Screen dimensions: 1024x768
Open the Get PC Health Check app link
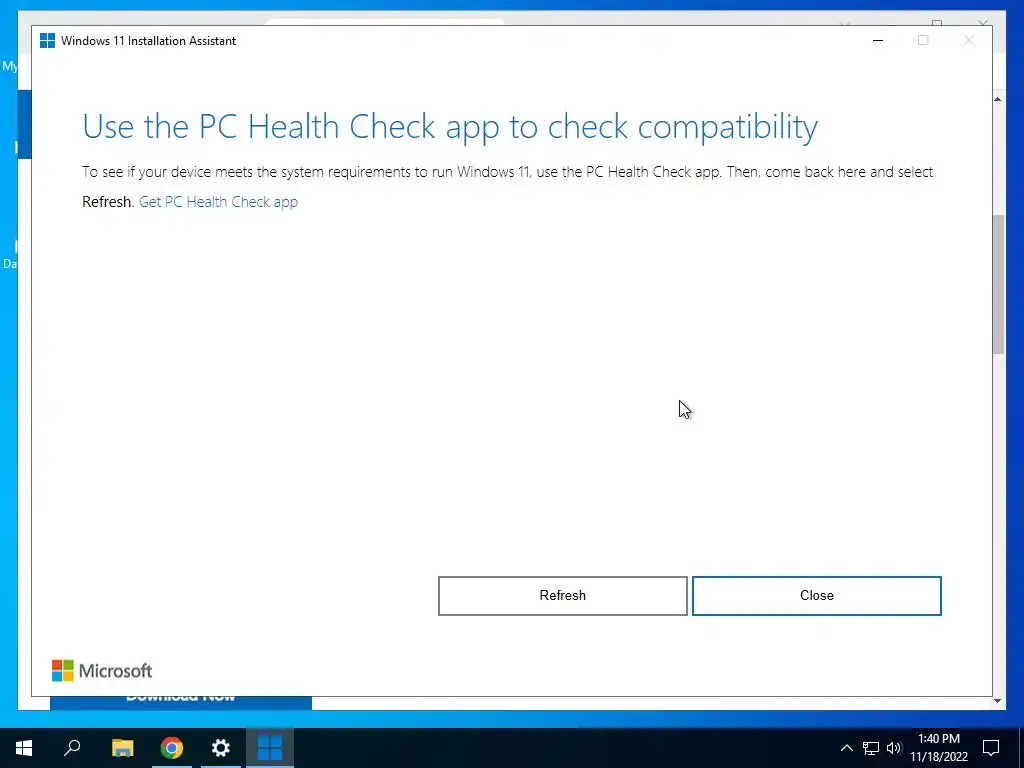tap(218, 202)
